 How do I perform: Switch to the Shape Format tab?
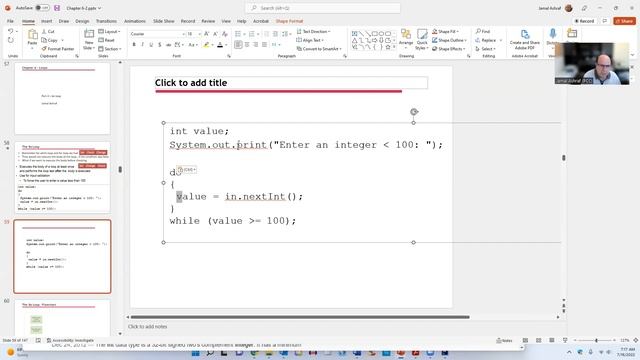(289, 21)
